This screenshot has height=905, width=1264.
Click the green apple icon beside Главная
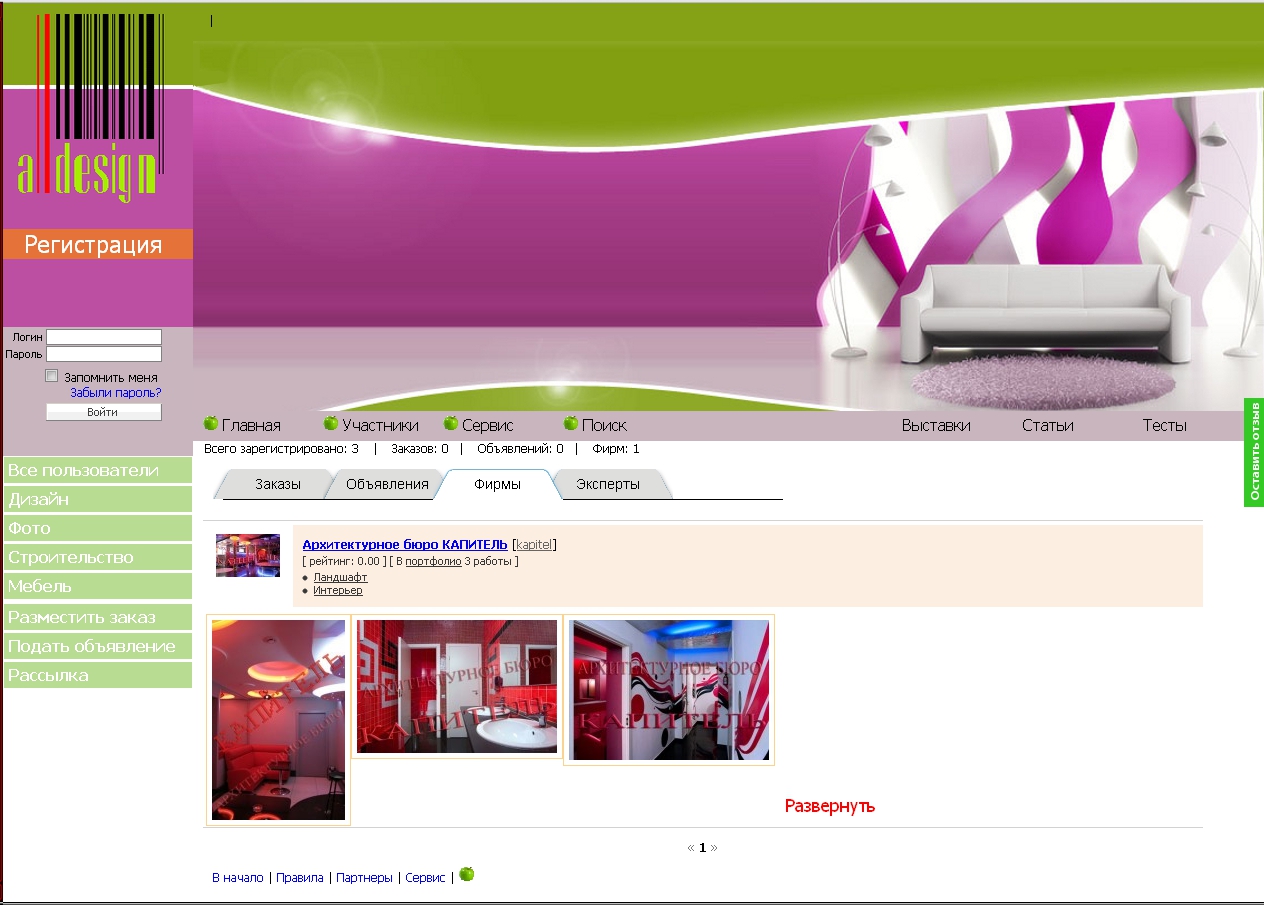pyautogui.click(x=211, y=423)
